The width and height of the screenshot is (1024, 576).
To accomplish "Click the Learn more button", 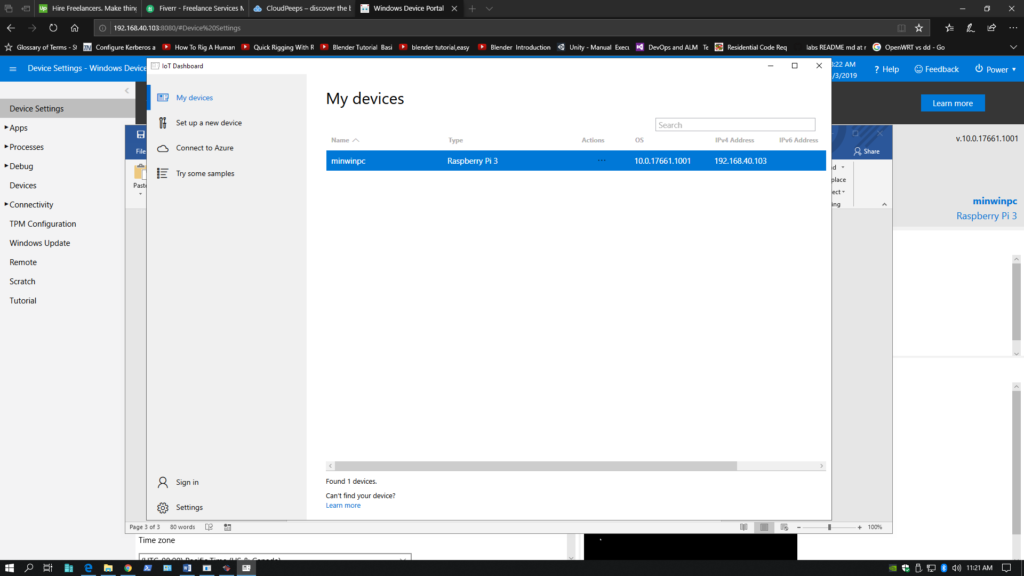I will point(952,103).
